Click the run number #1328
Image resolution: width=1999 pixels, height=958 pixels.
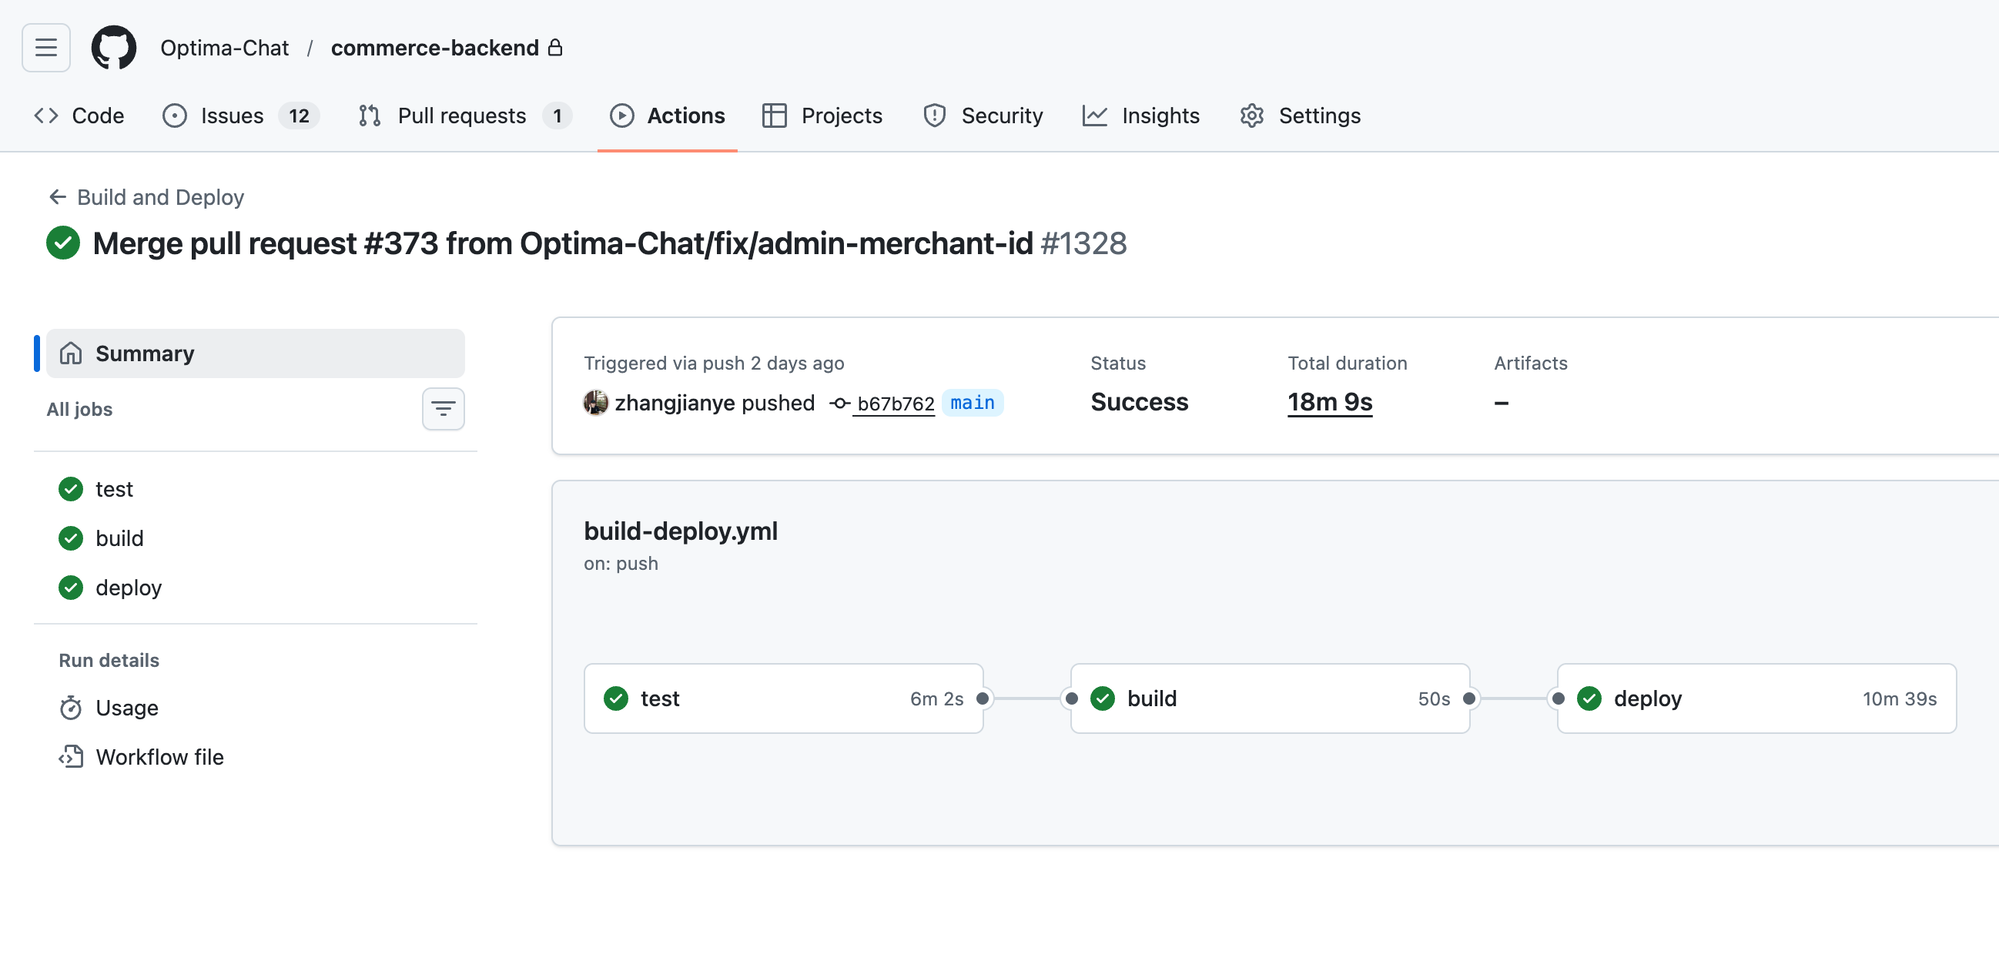pos(1084,243)
